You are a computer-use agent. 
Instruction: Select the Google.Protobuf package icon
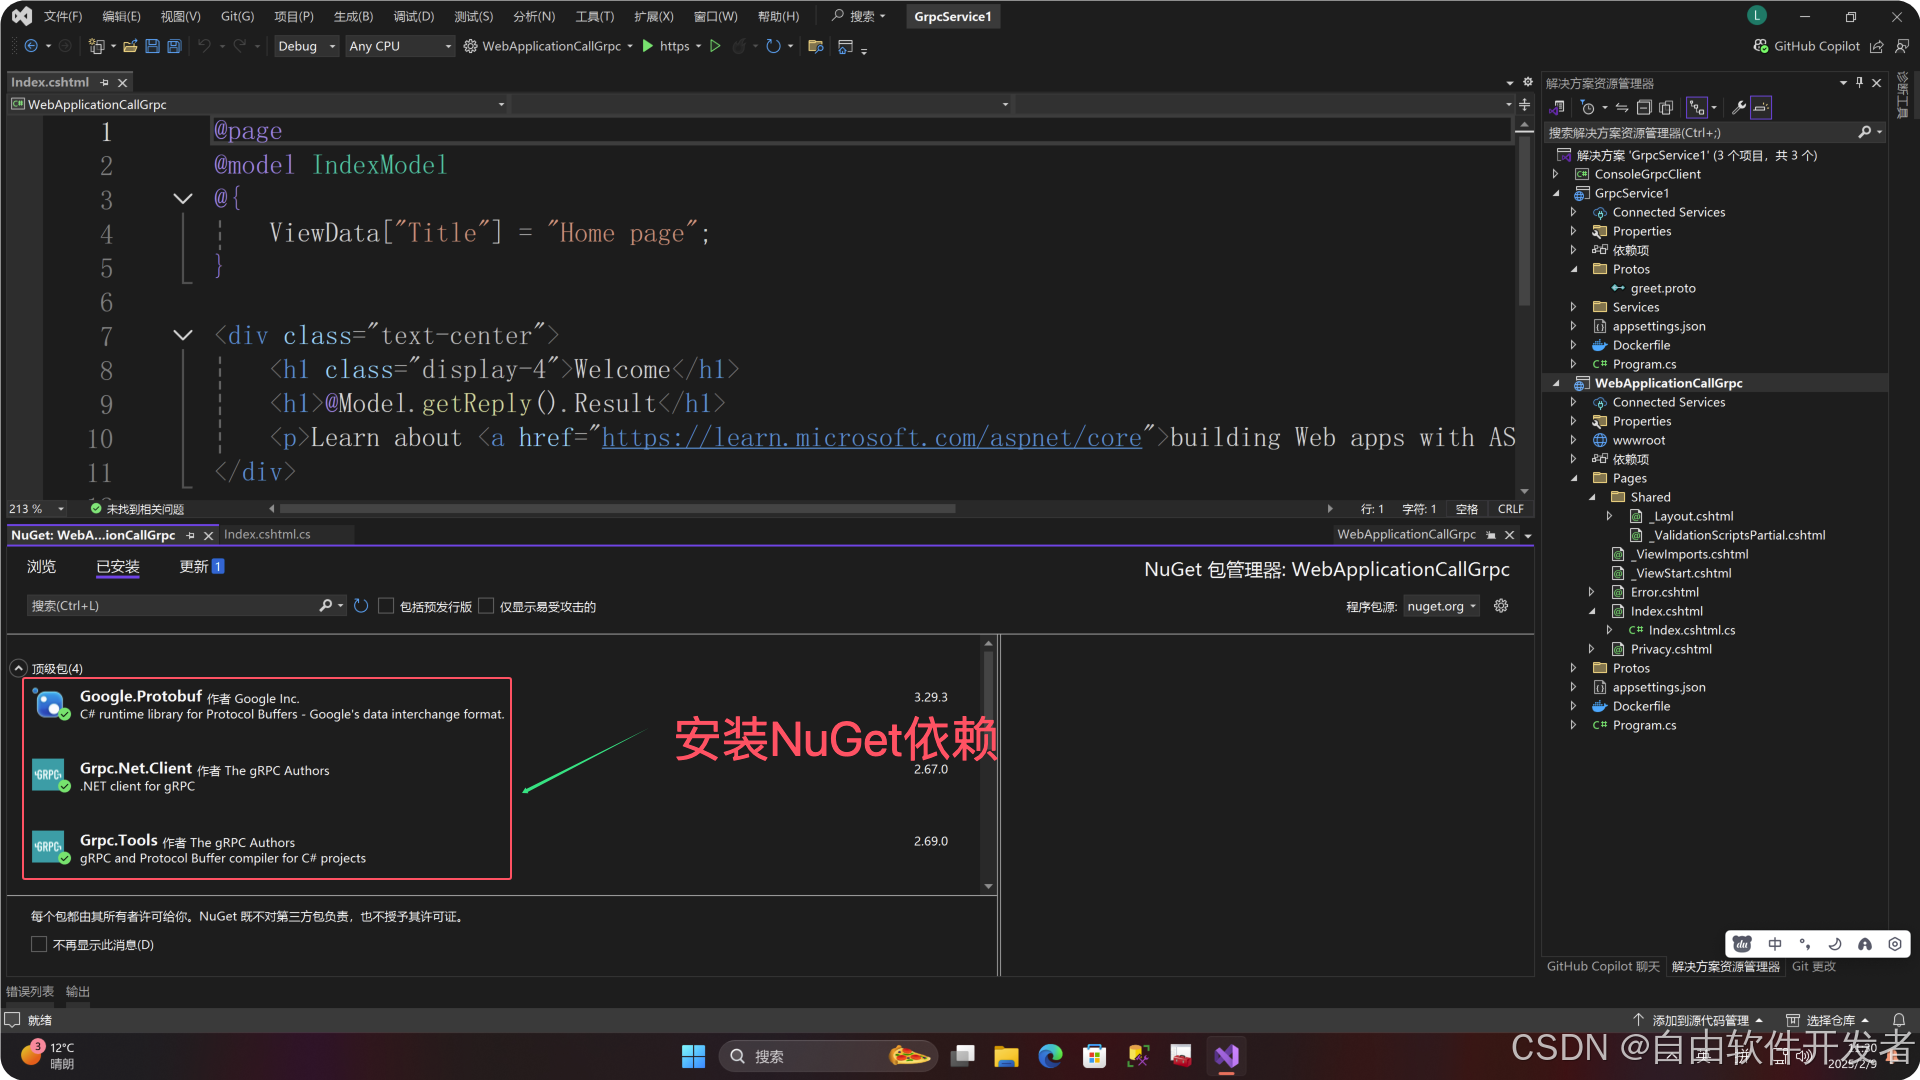[x=49, y=704]
